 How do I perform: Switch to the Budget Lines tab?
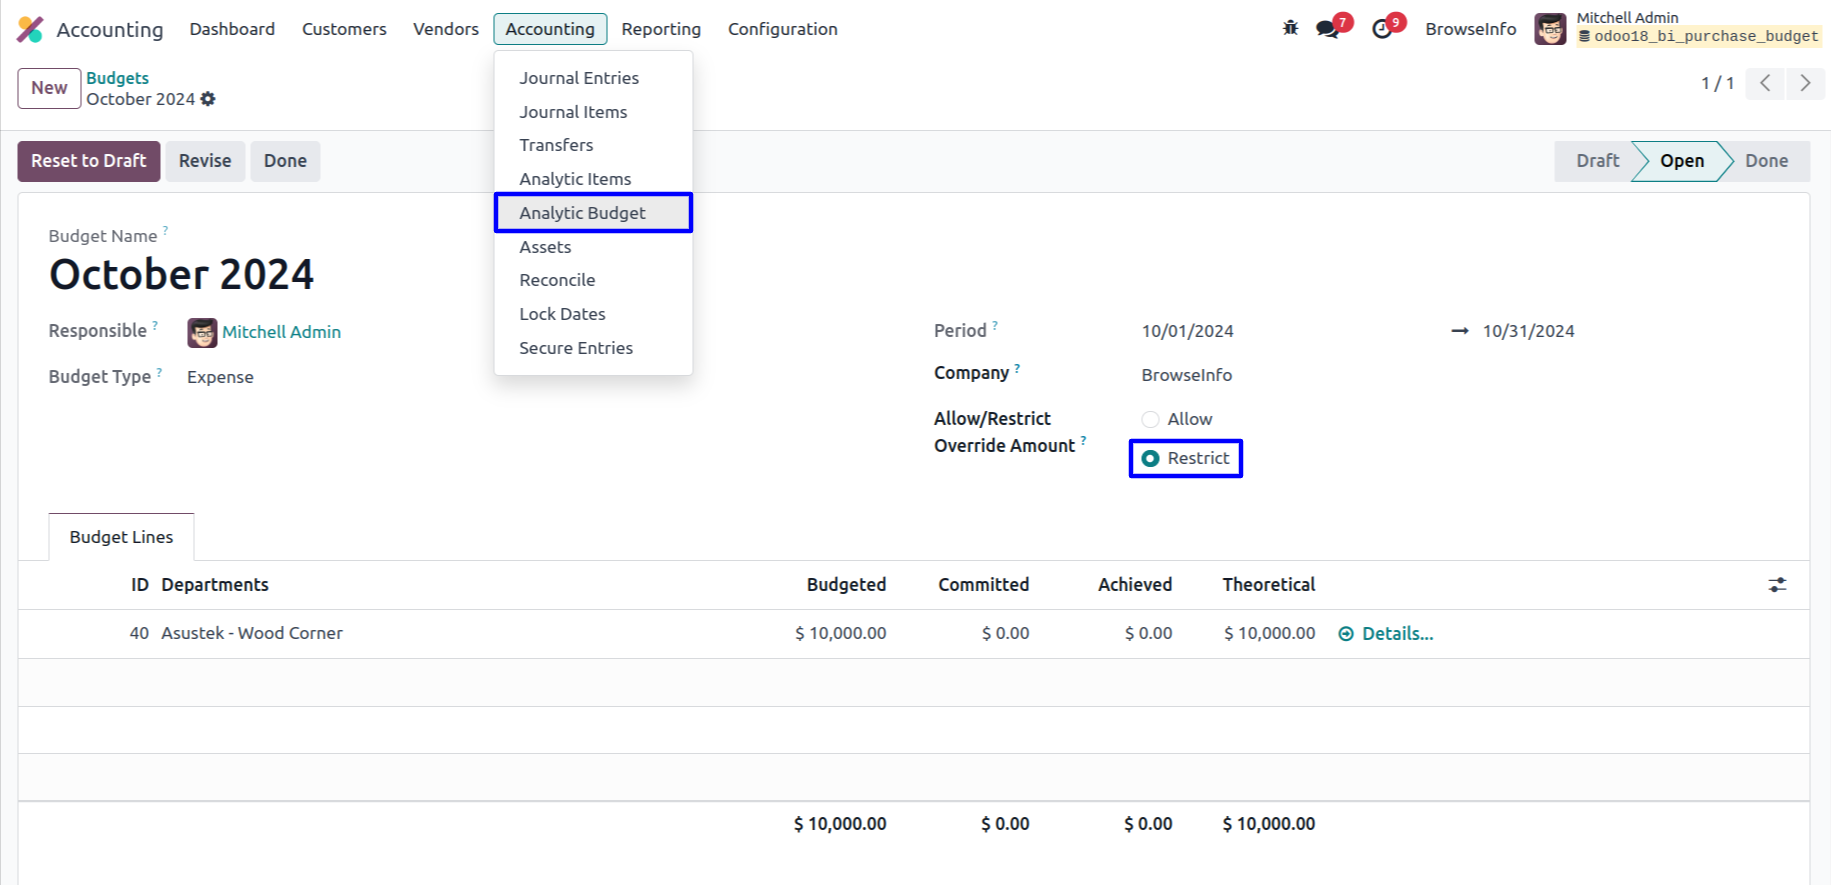pos(121,537)
